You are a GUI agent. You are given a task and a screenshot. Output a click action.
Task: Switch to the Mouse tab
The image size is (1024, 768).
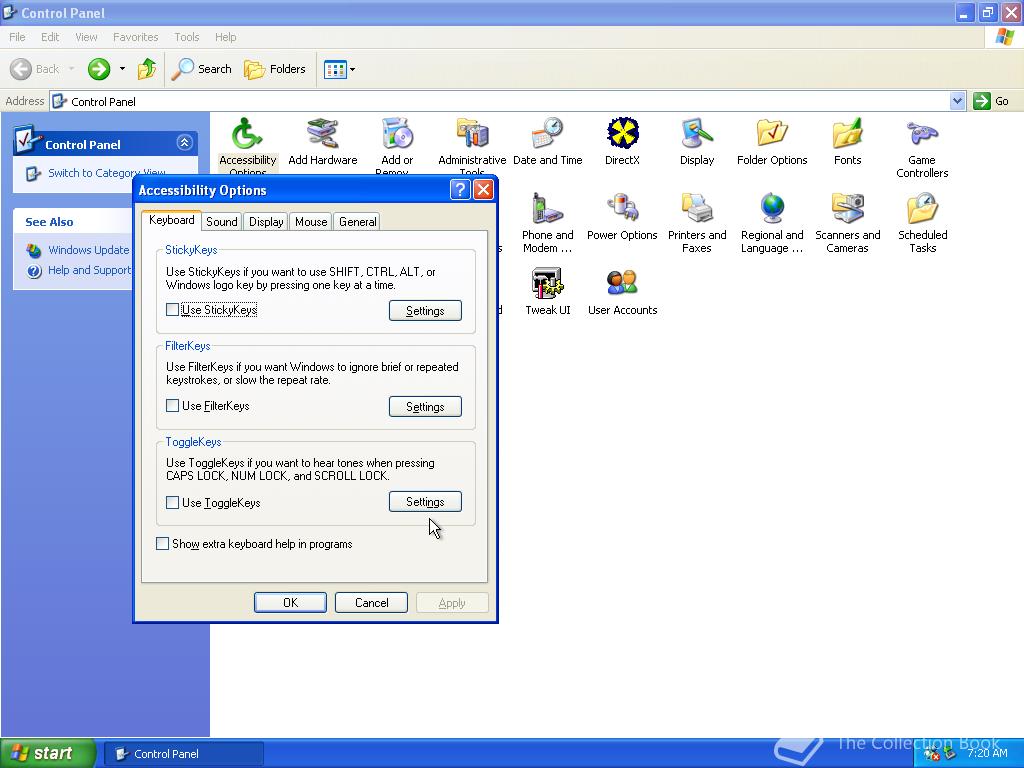pyautogui.click(x=311, y=222)
